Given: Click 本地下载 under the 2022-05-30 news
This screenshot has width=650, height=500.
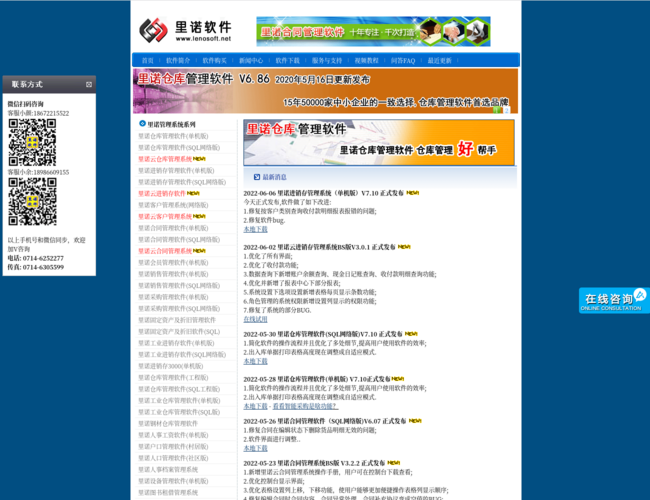Looking at the screenshot, I should [x=255, y=361].
